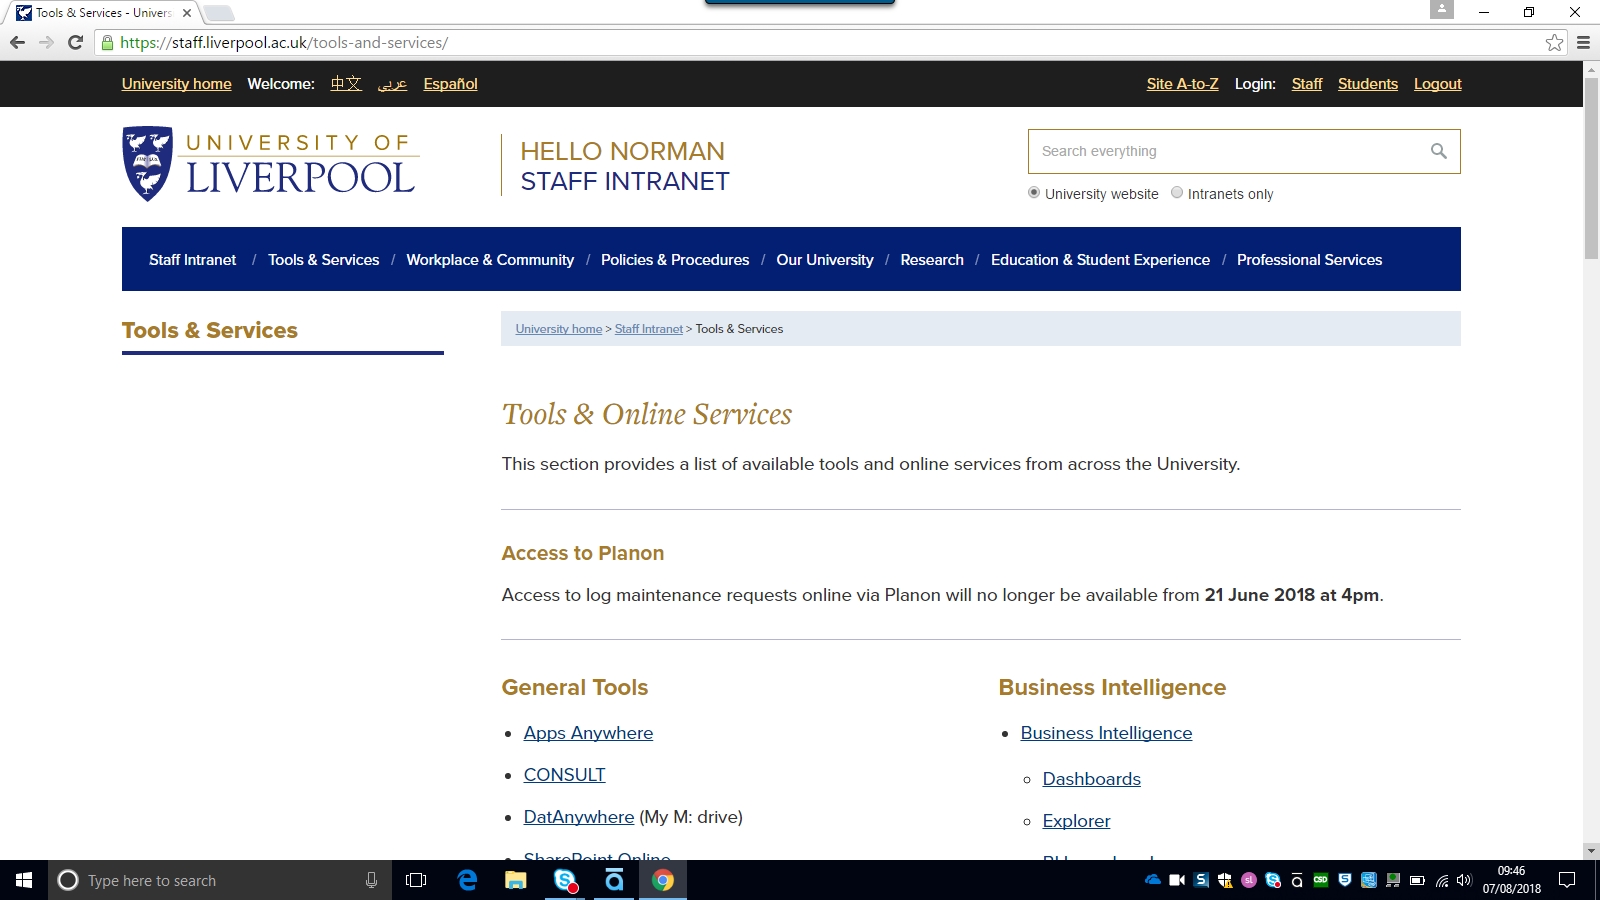Switch language to Arabic

392,84
